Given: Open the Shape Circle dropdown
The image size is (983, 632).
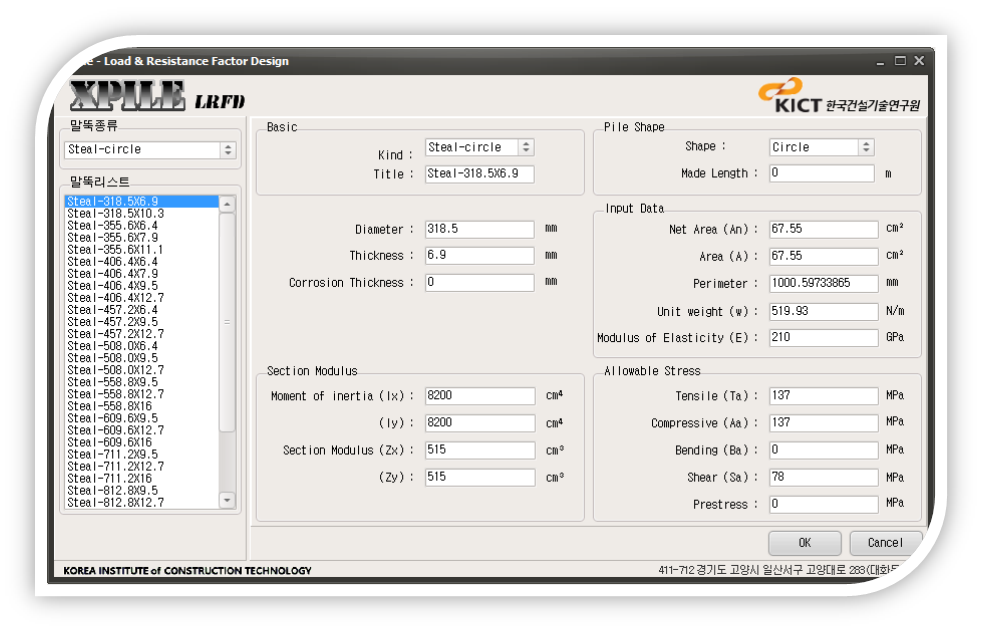Looking at the screenshot, I should coord(822,147).
